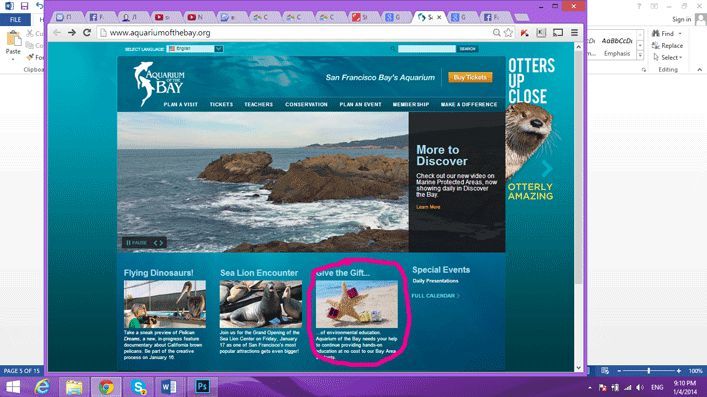Click the teal arrow on the otter banner
Viewport: 707px width, 397px height.
tap(547, 168)
